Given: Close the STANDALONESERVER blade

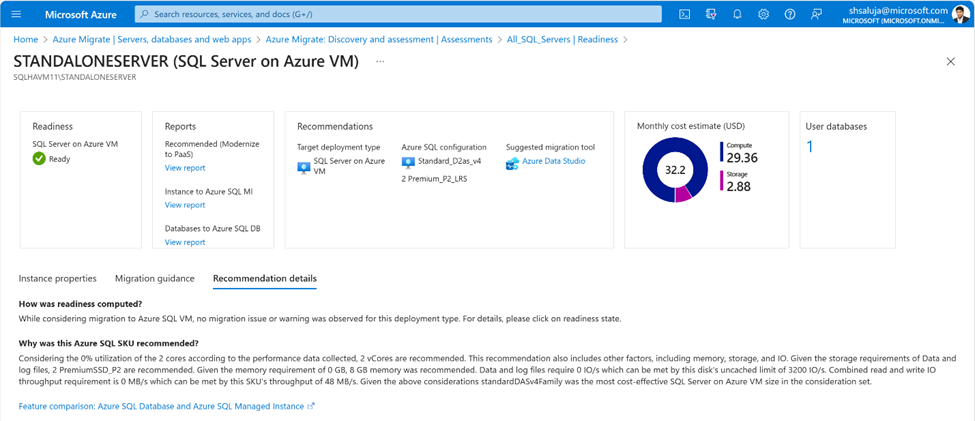Looking at the screenshot, I should point(950,61).
